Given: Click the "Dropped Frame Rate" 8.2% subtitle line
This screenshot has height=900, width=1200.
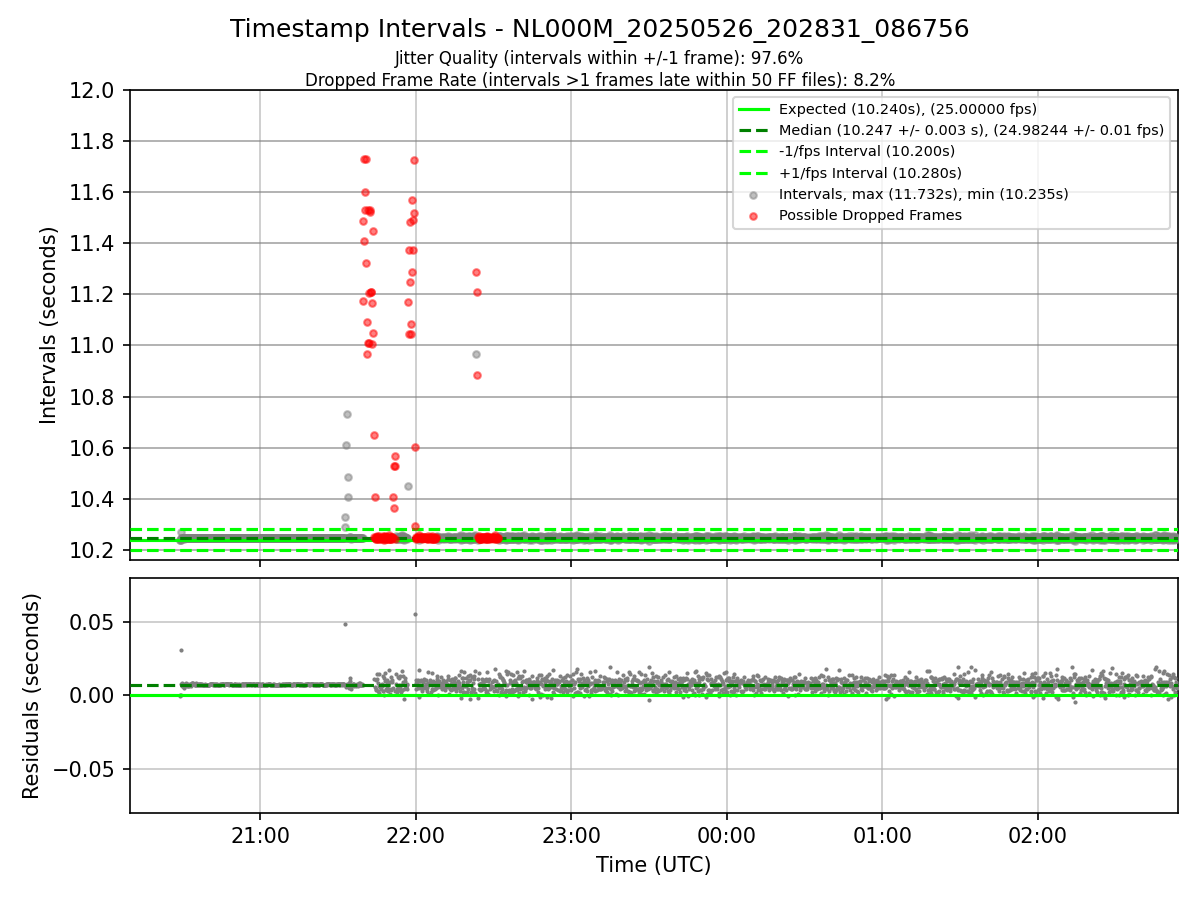Looking at the screenshot, I should tap(599, 79).
